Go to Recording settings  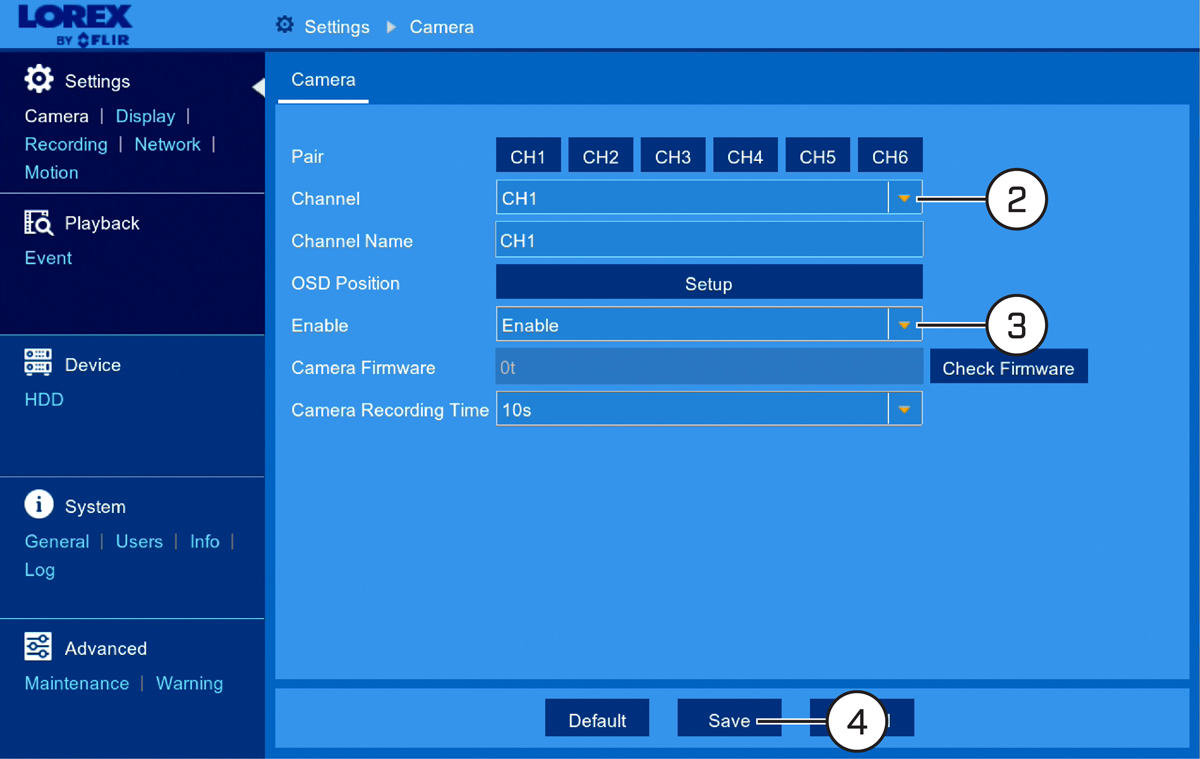(66, 144)
